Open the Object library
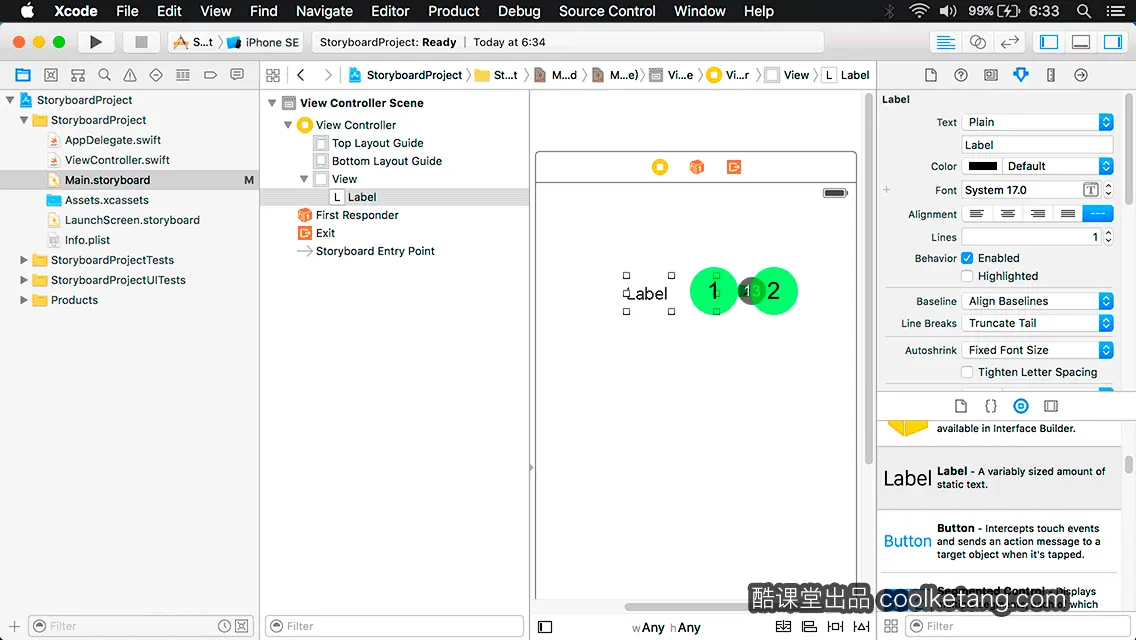This screenshot has height=640, width=1136. point(1021,406)
